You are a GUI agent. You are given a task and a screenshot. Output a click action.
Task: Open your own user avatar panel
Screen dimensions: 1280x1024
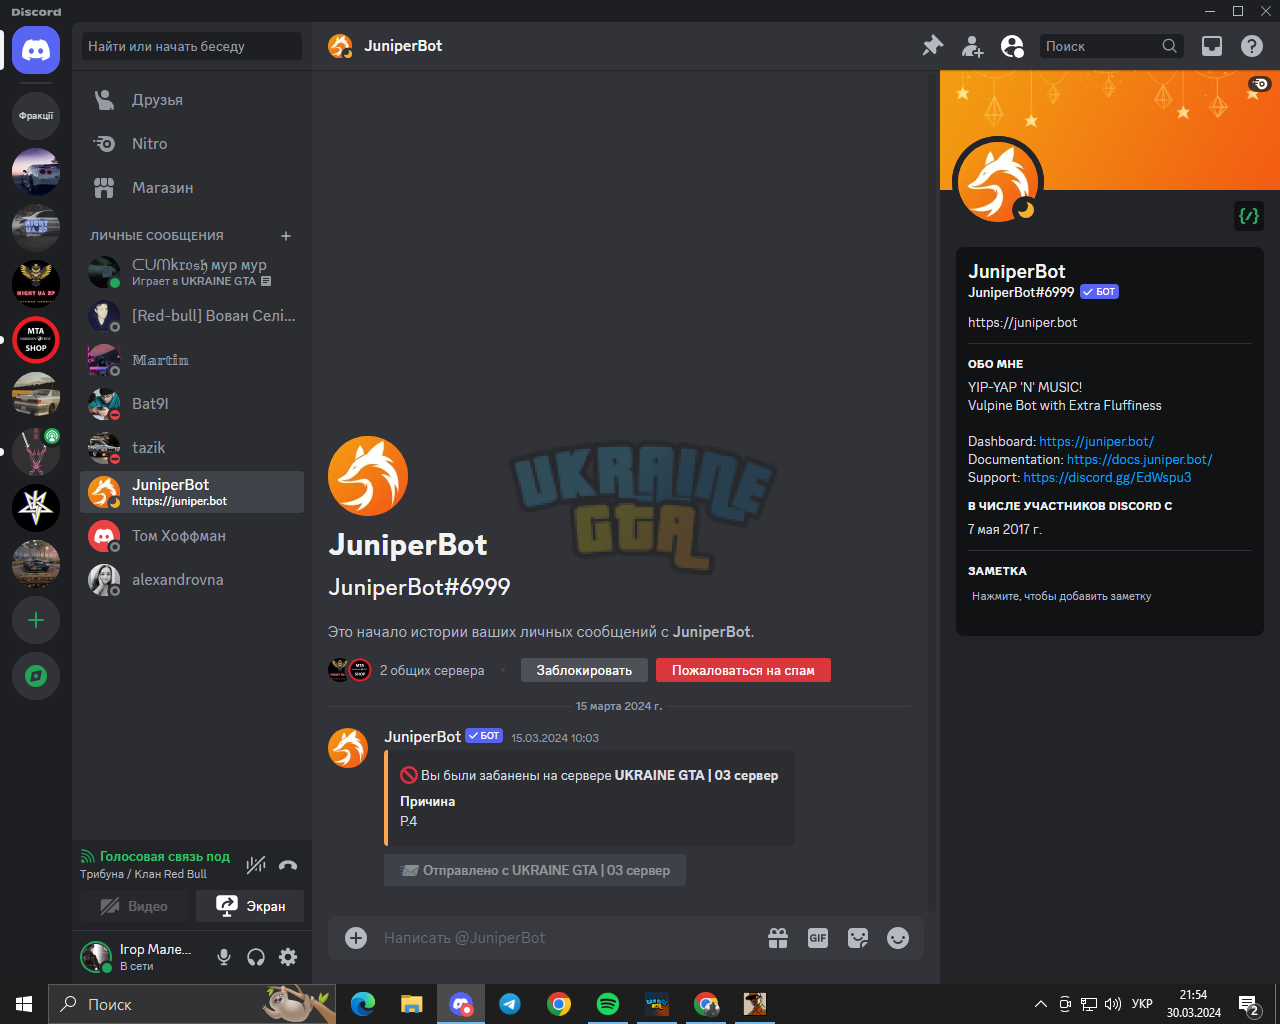96,957
